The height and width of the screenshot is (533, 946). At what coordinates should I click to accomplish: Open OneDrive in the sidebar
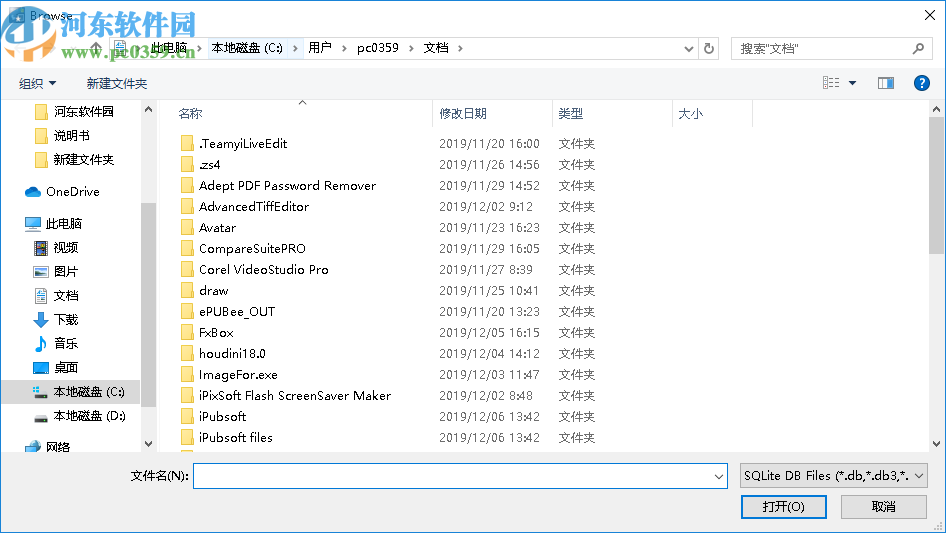(62, 192)
